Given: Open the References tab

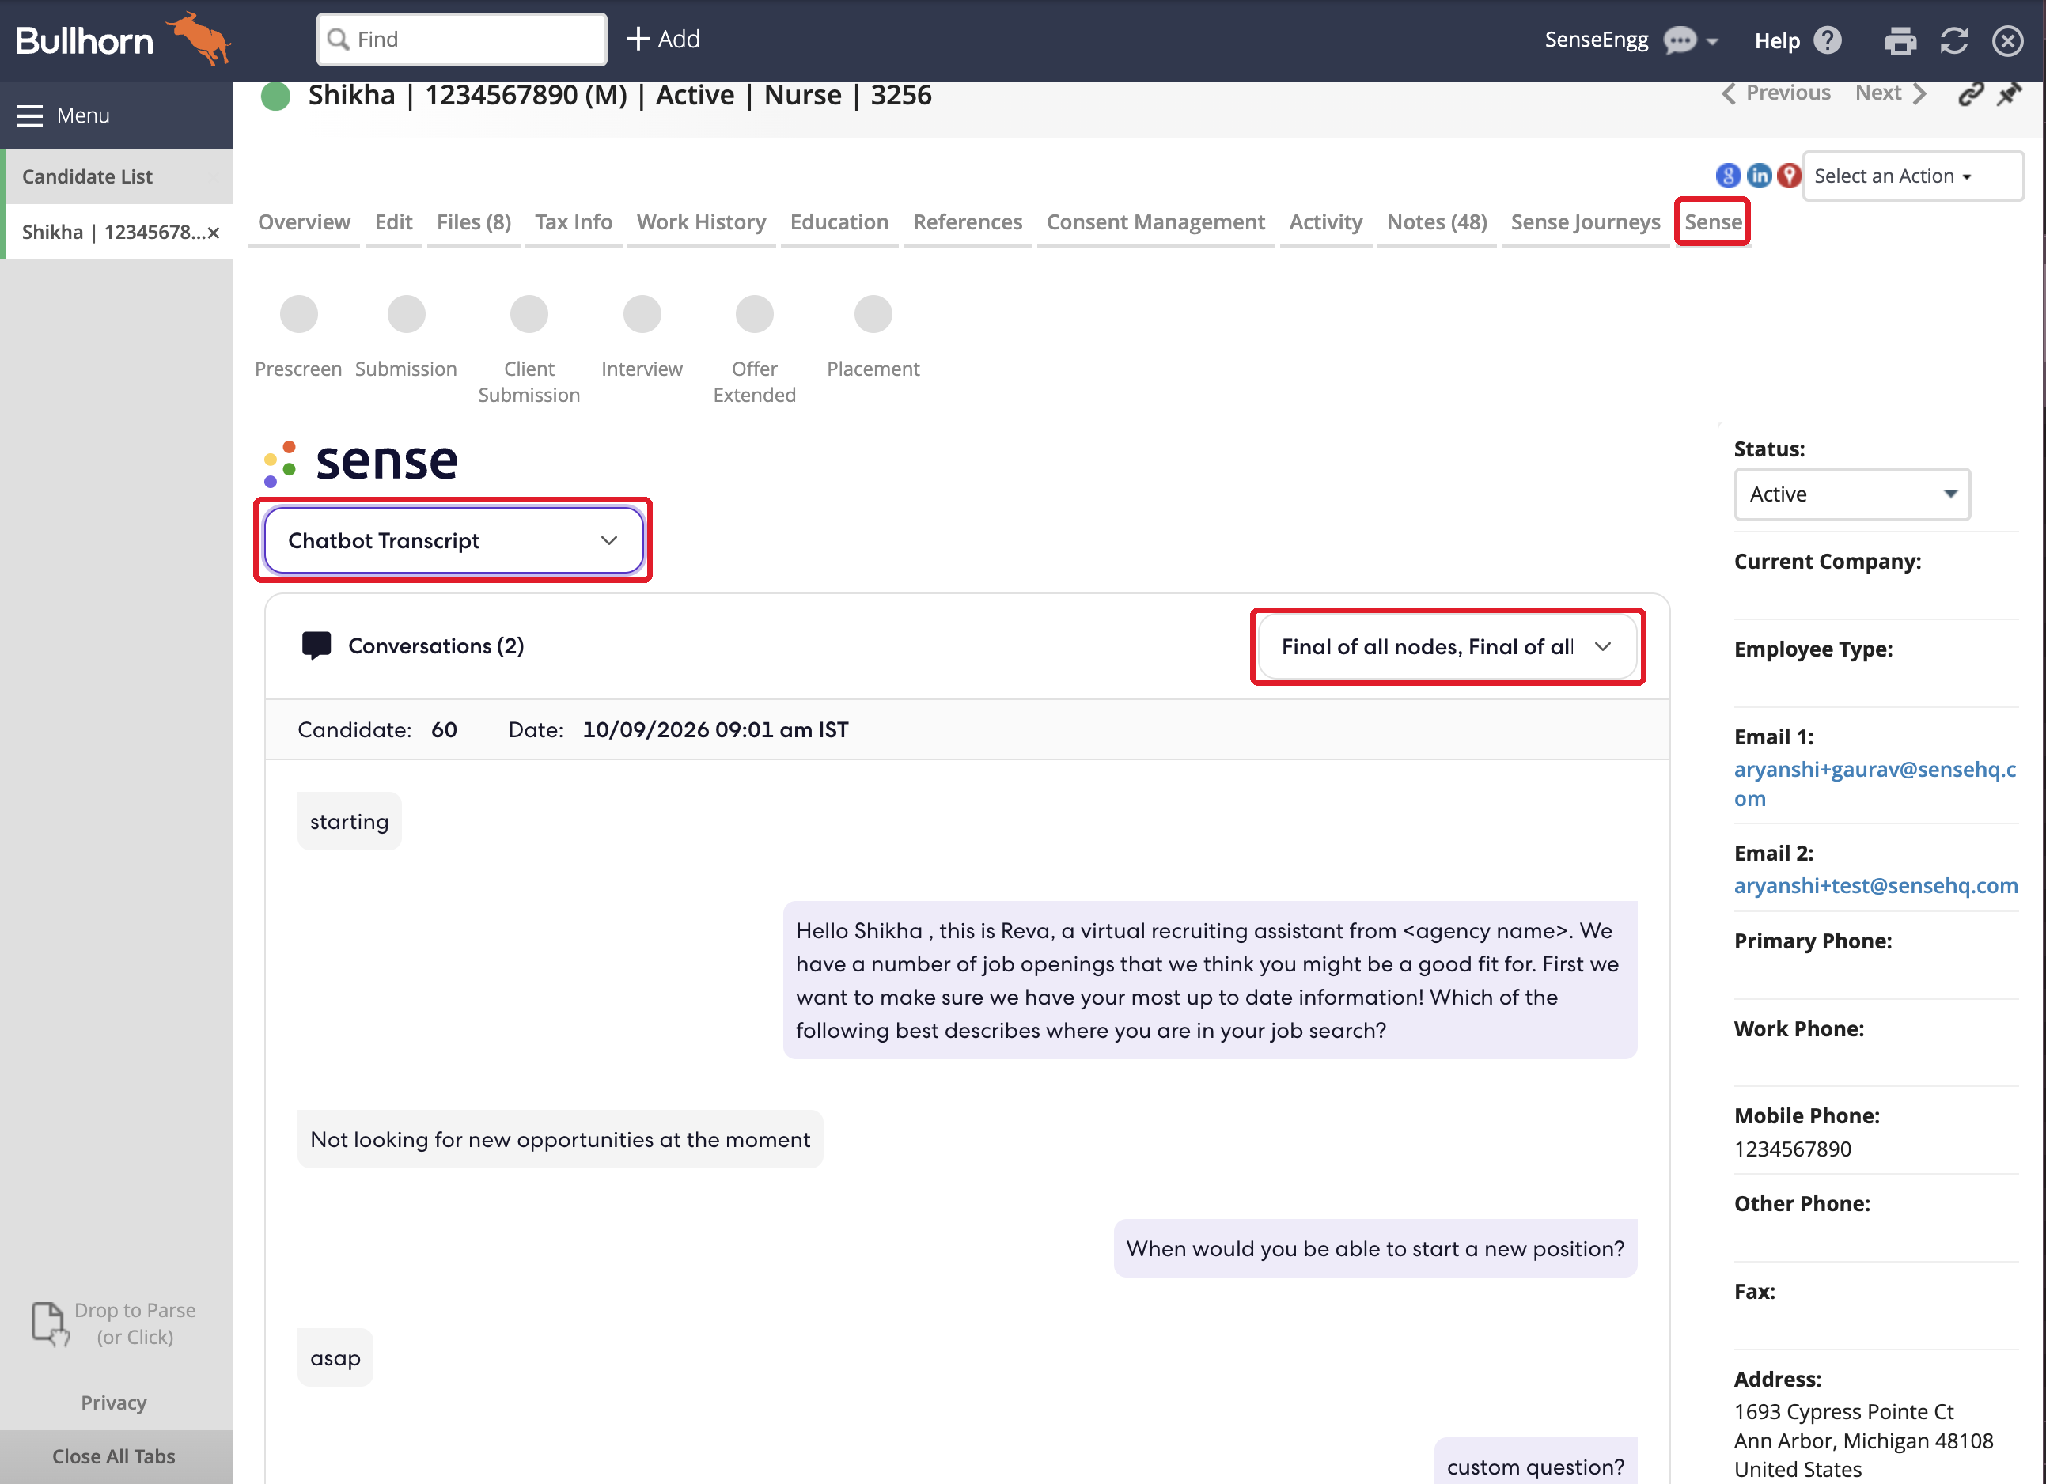Looking at the screenshot, I should (967, 222).
